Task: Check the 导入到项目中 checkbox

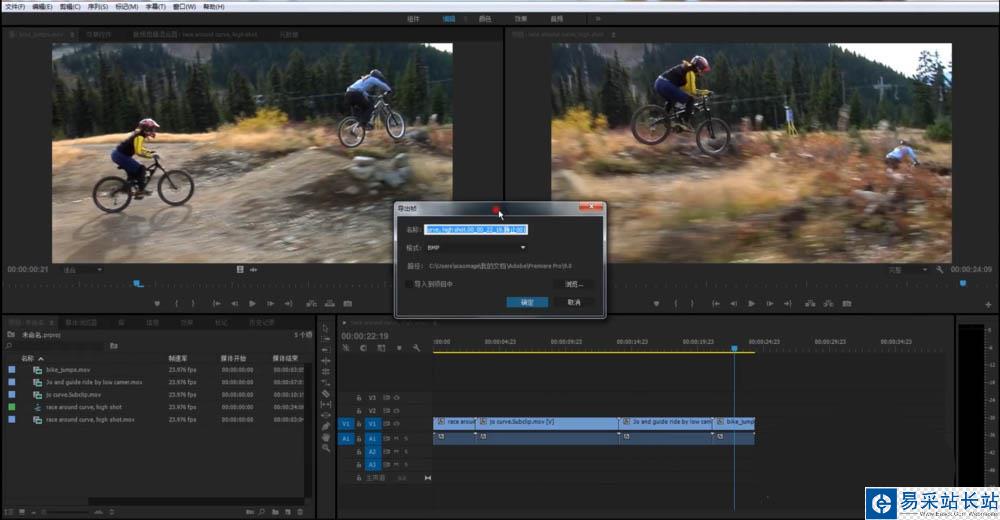Action: click(x=408, y=284)
